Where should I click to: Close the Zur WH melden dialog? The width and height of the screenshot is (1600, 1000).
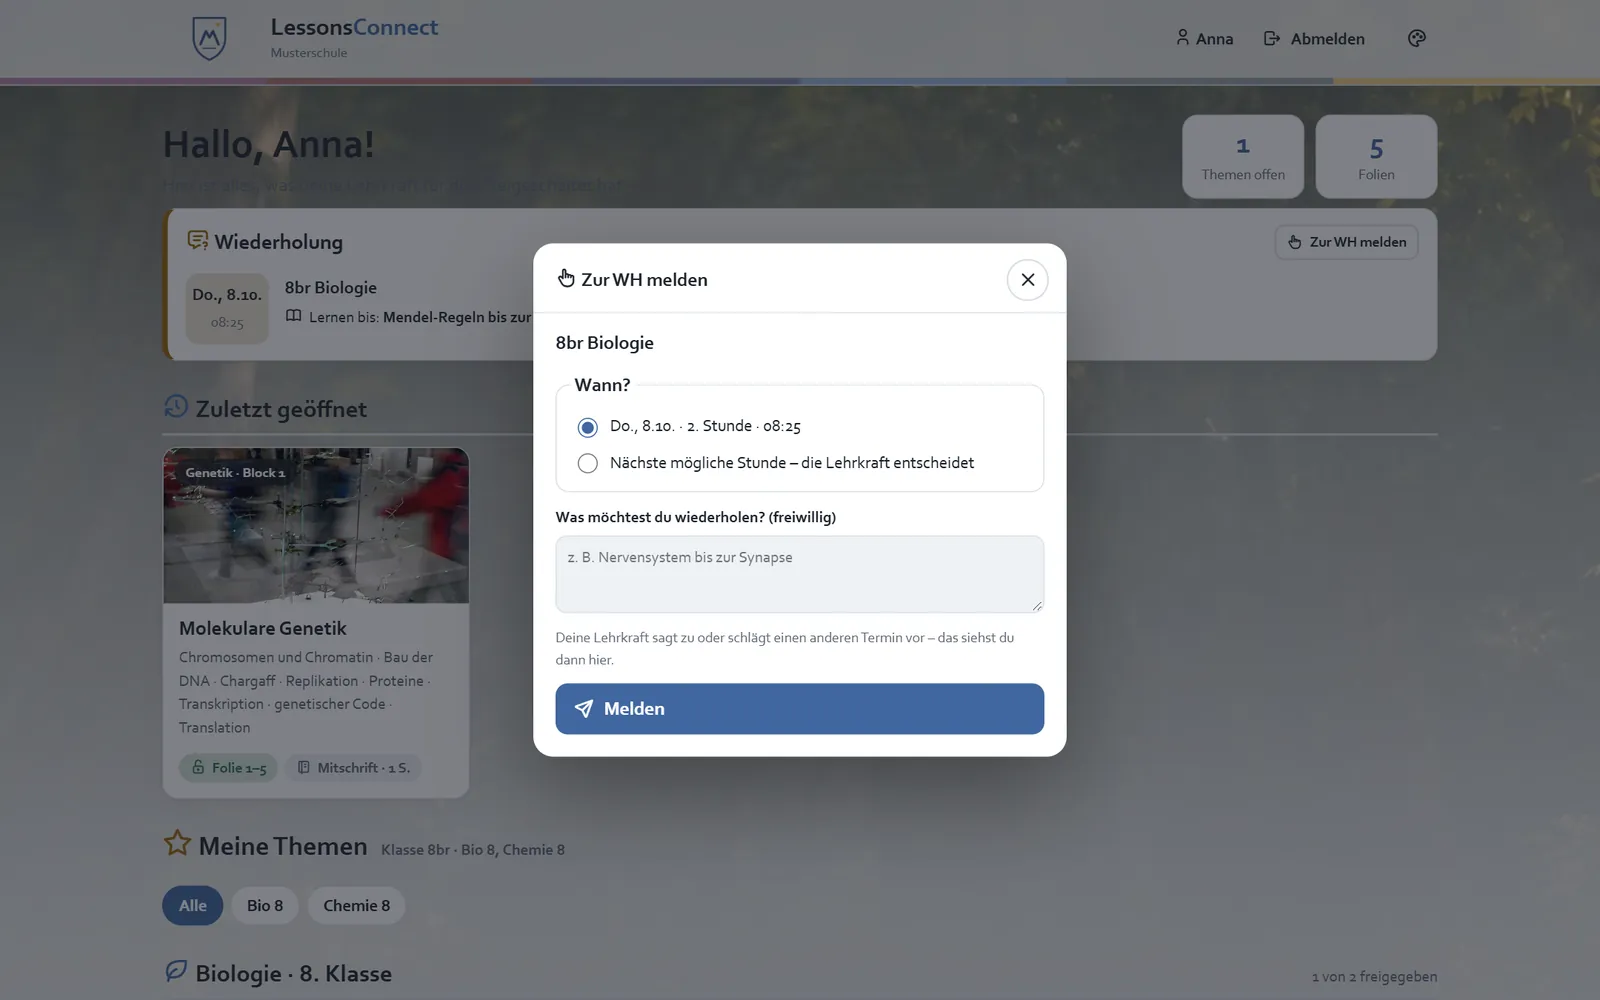(1027, 280)
